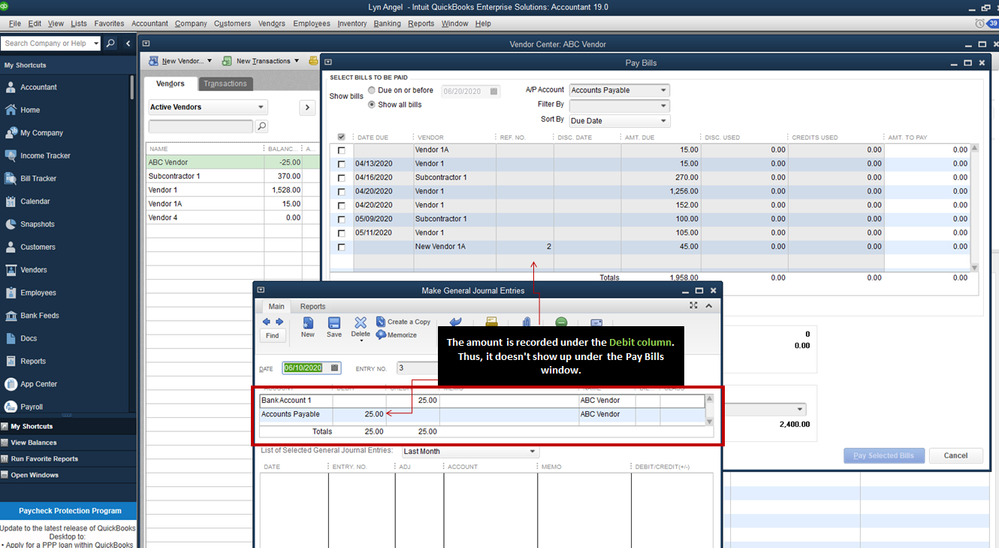The height and width of the screenshot is (548, 999).
Task: Open the Docs shortcut
Action: click(28, 338)
